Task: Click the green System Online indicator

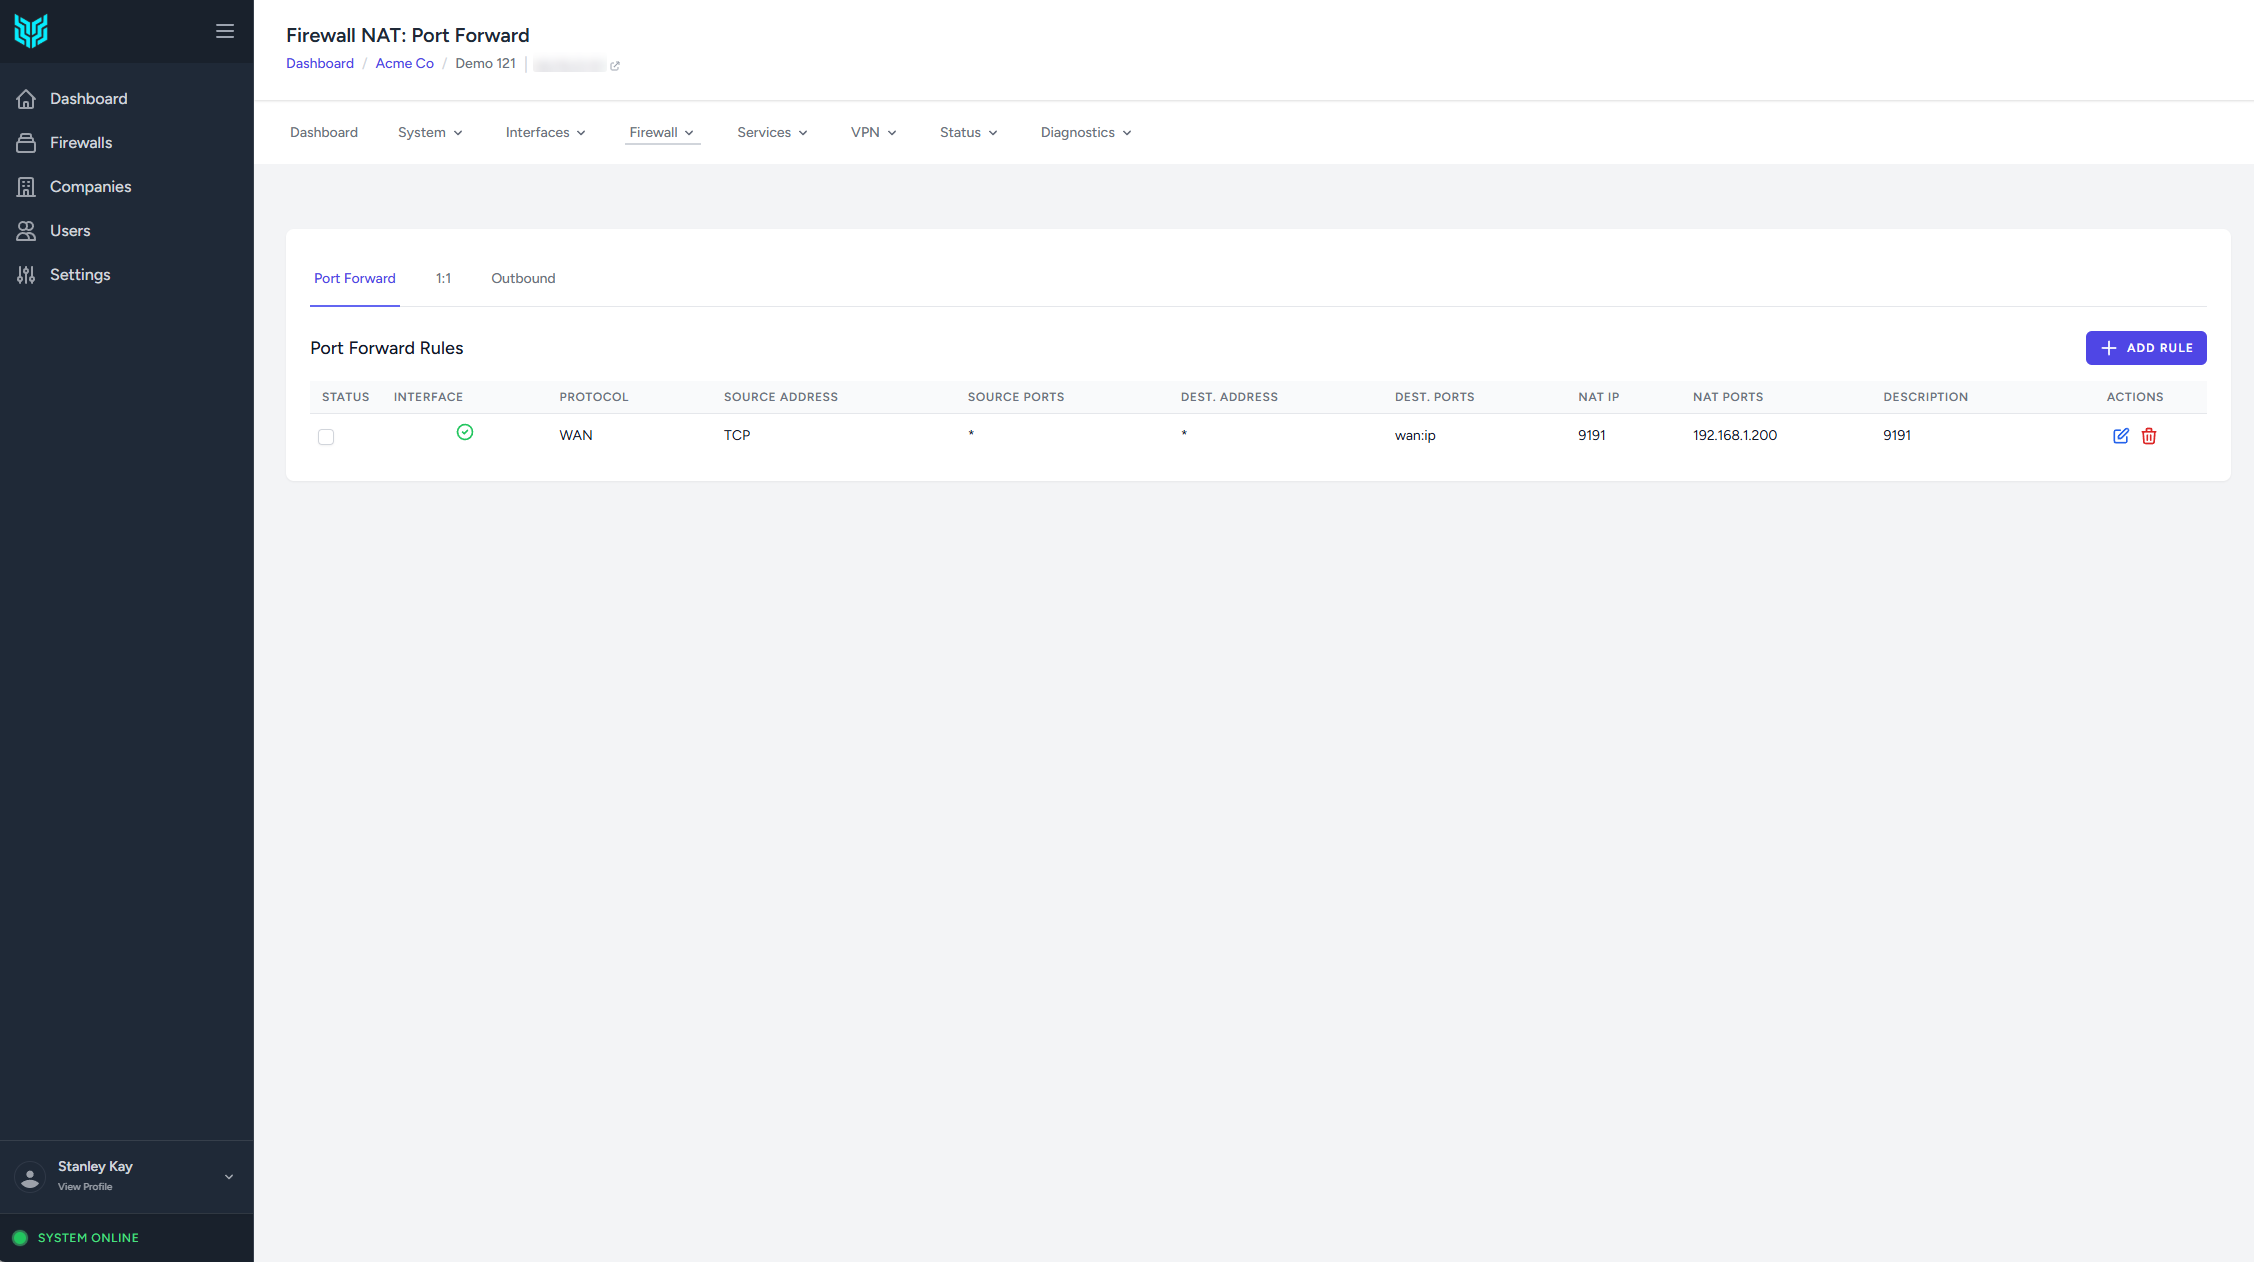Action: coord(20,1238)
